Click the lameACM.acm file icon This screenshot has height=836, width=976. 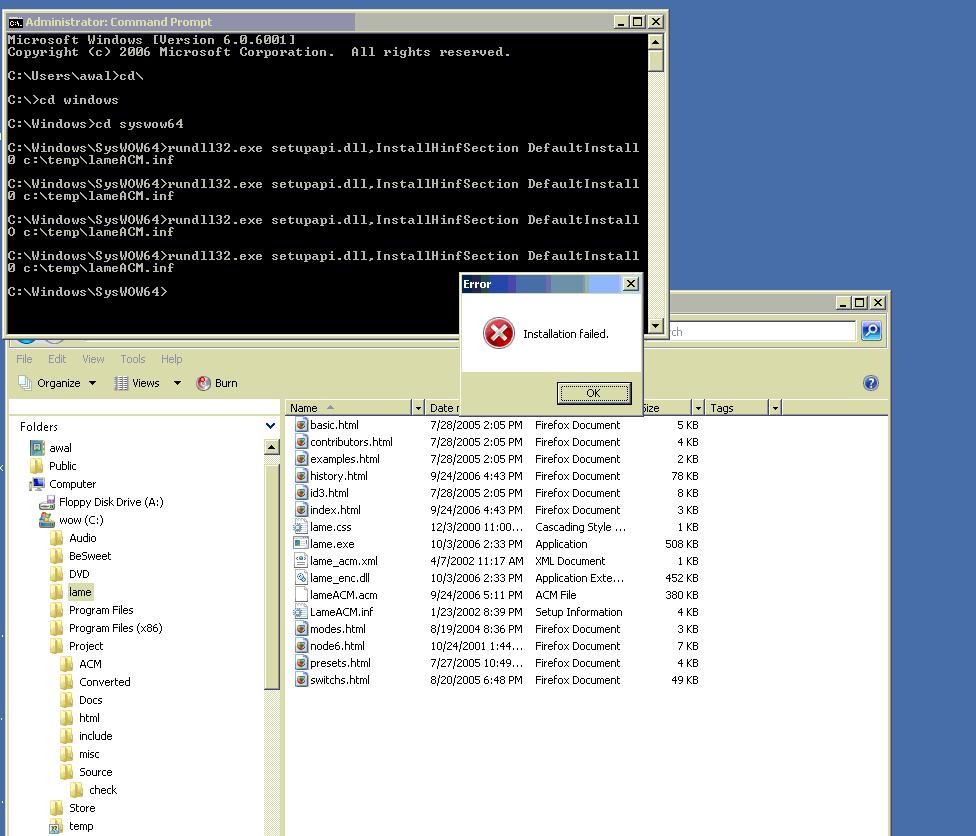(301, 595)
